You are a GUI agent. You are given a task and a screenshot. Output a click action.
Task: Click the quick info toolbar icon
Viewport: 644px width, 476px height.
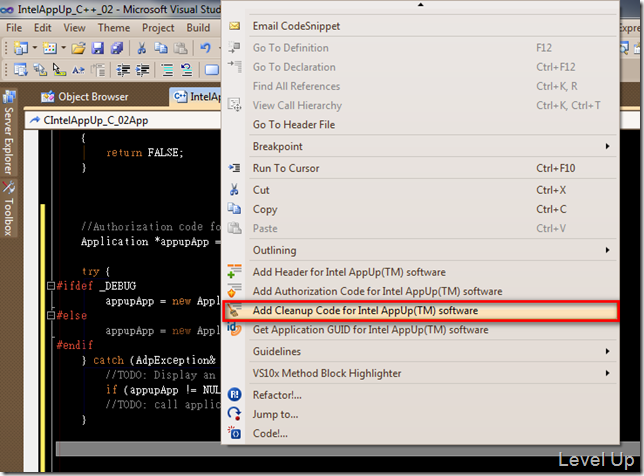[x=59, y=70]
